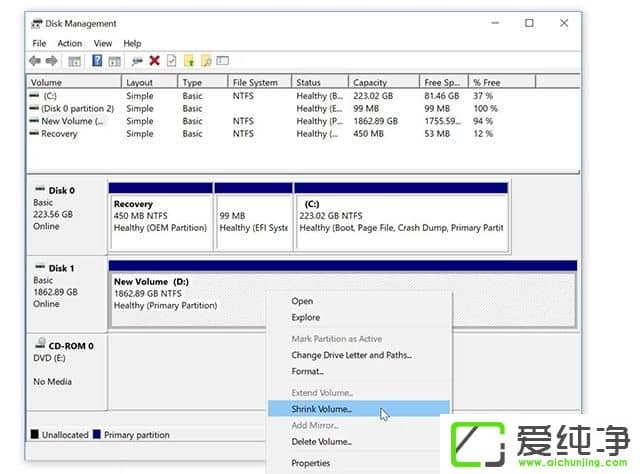
Task: Click Add Mirror context menu entry
Action: tap(359, 425)
